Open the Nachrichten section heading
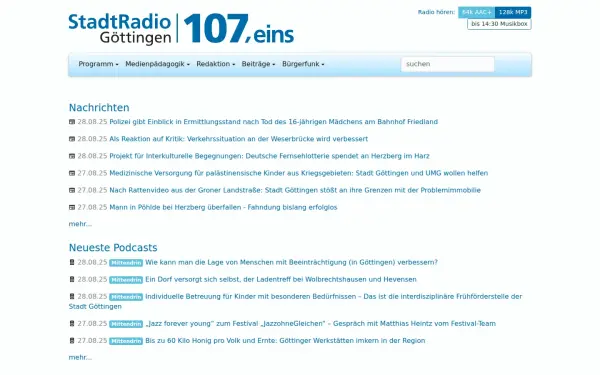 [99, 108]
